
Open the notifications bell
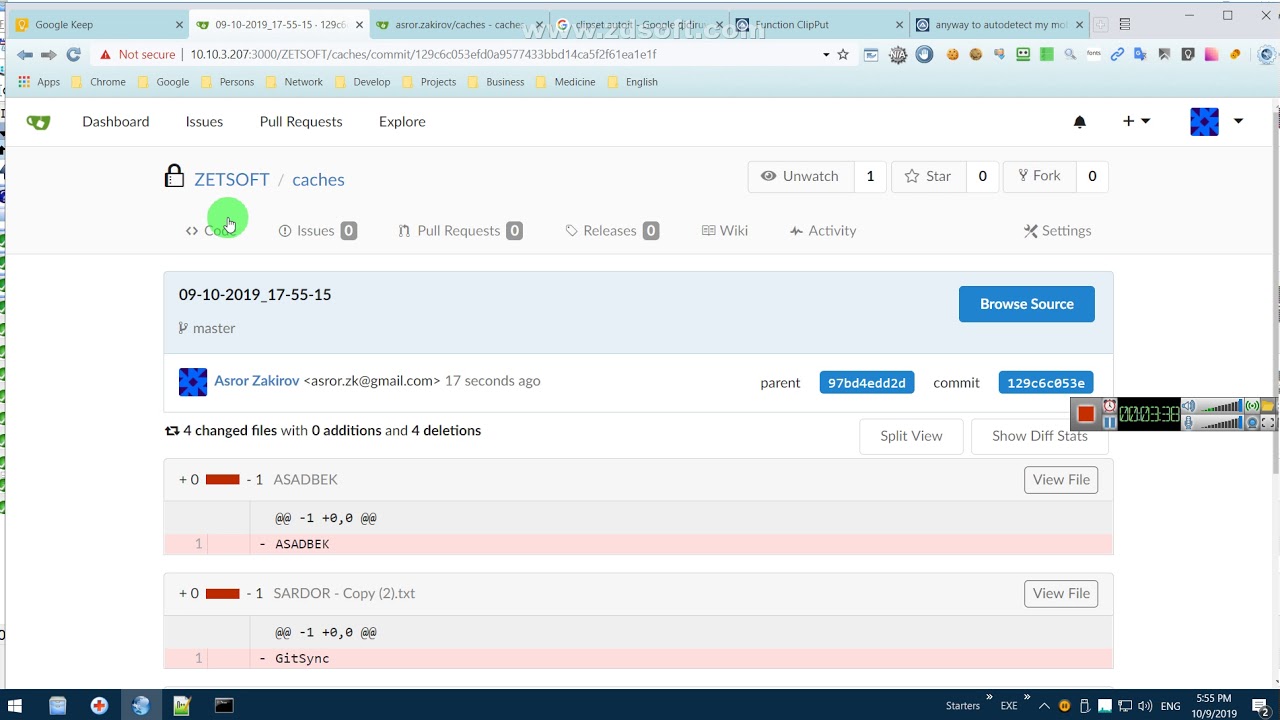click(1080, 122)
